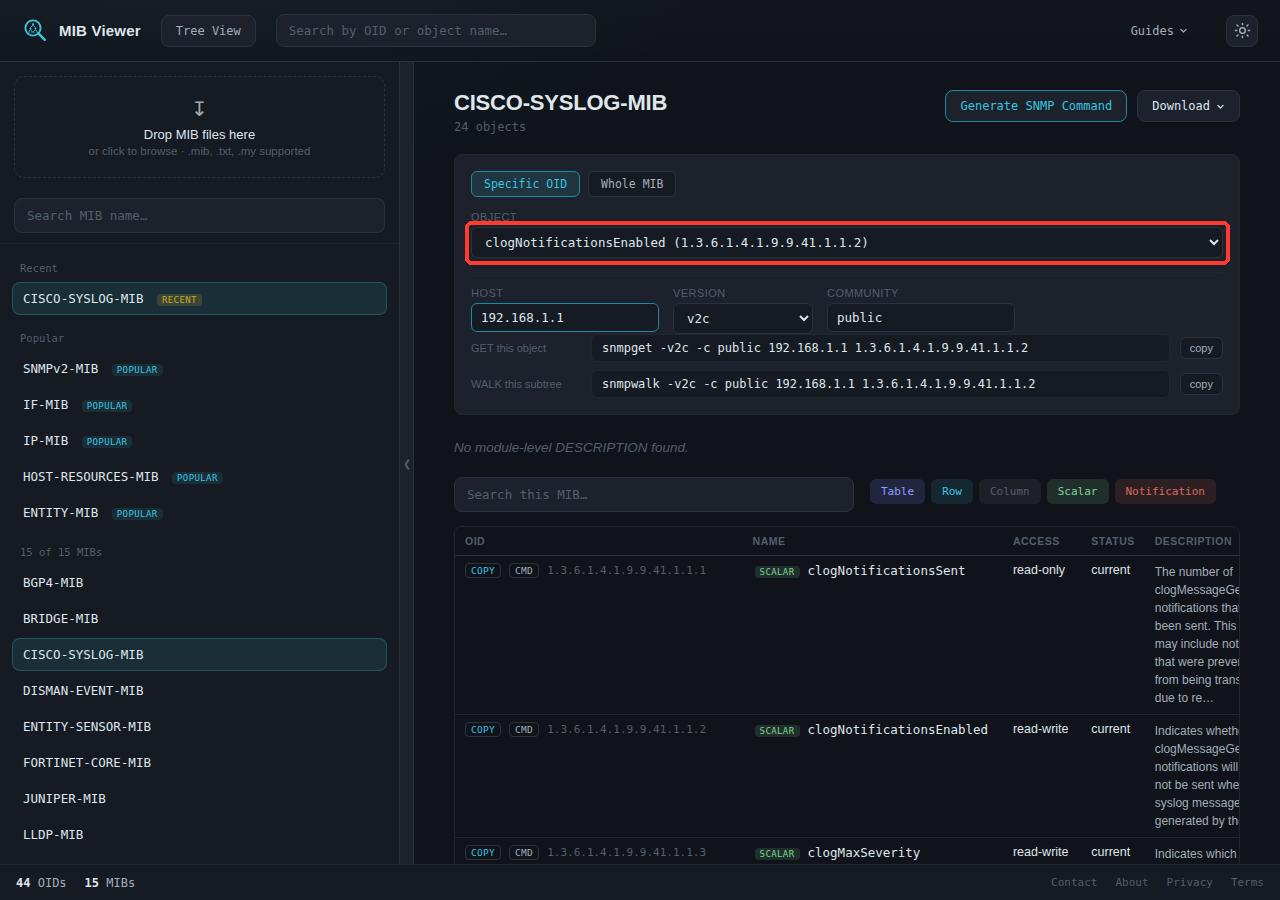1280x900 pixels.
Task: Click the snmpwalk command text box
Action: coord(880,384)
